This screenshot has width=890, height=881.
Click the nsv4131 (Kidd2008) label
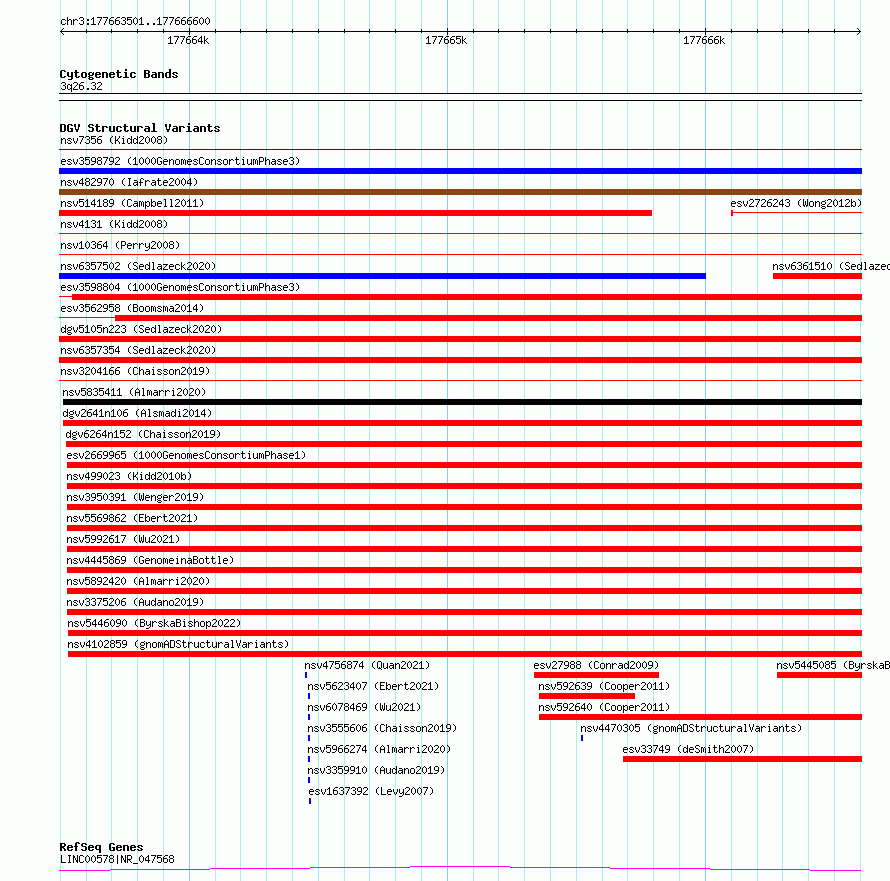click(x=114, y=224)
